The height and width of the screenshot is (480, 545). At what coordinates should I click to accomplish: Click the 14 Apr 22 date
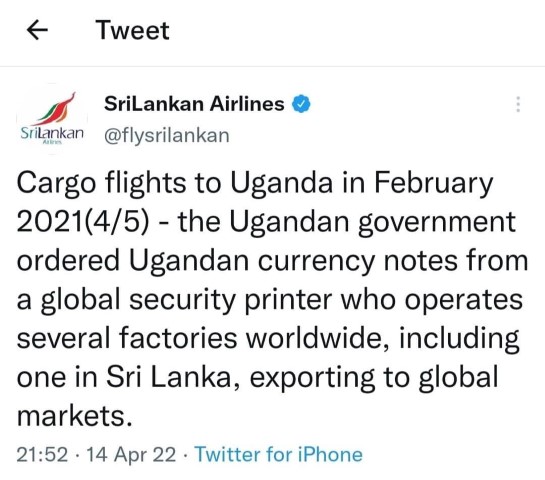pos(131,454)
